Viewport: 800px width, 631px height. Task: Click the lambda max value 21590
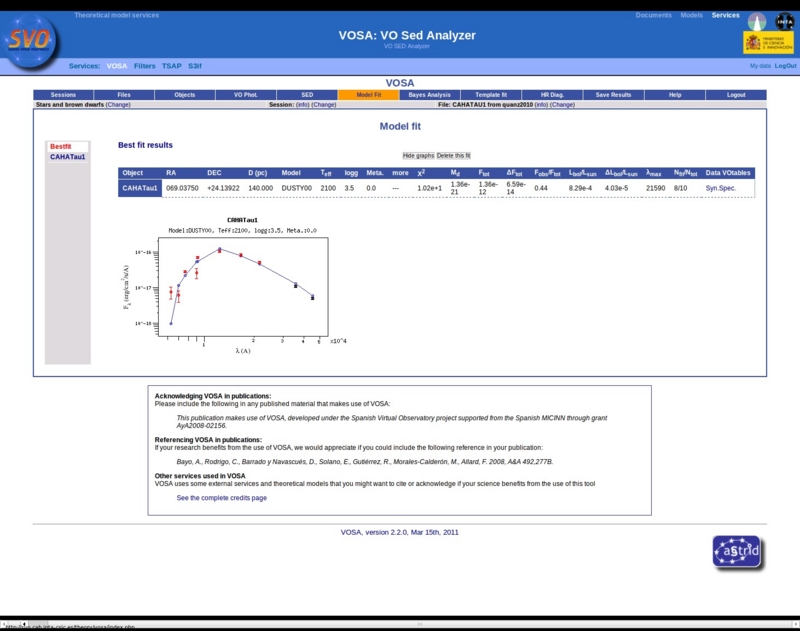pyautogui.click(x=656, y=188)
